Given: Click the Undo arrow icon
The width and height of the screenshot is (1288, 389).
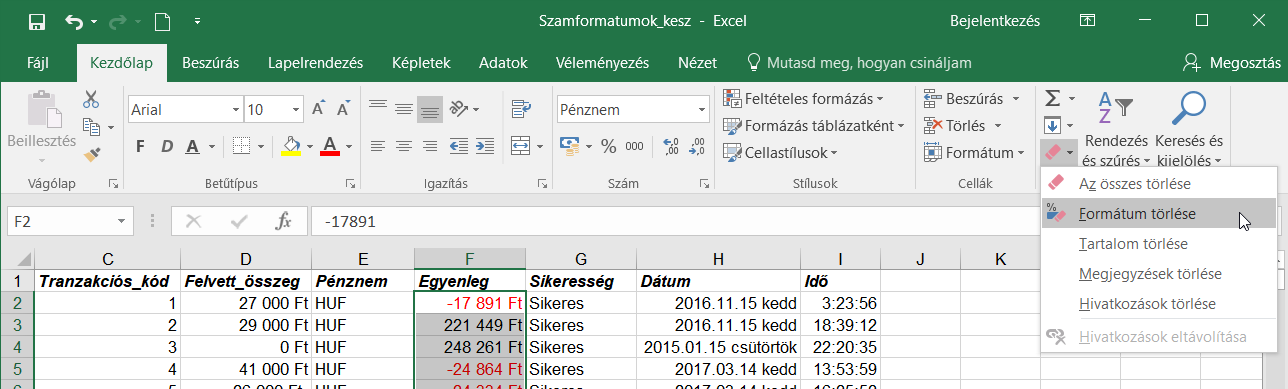Looking at the screenshot, I should point(75,20).
